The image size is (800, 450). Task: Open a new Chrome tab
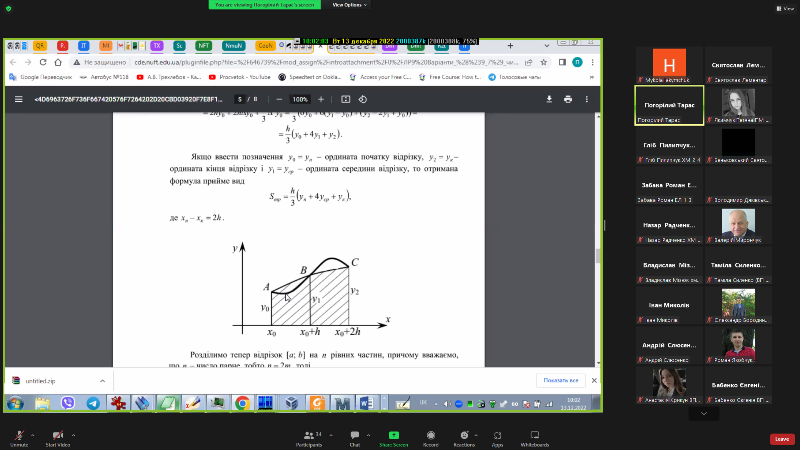click(x=510, y=46)
